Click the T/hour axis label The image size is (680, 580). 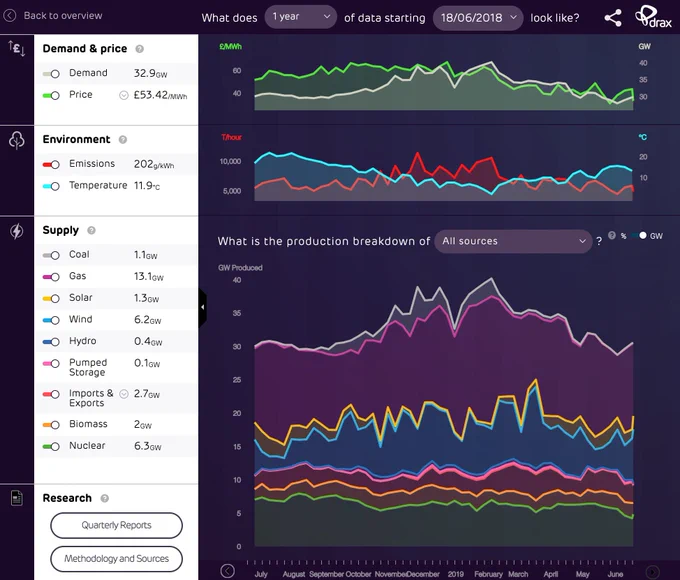232,137
